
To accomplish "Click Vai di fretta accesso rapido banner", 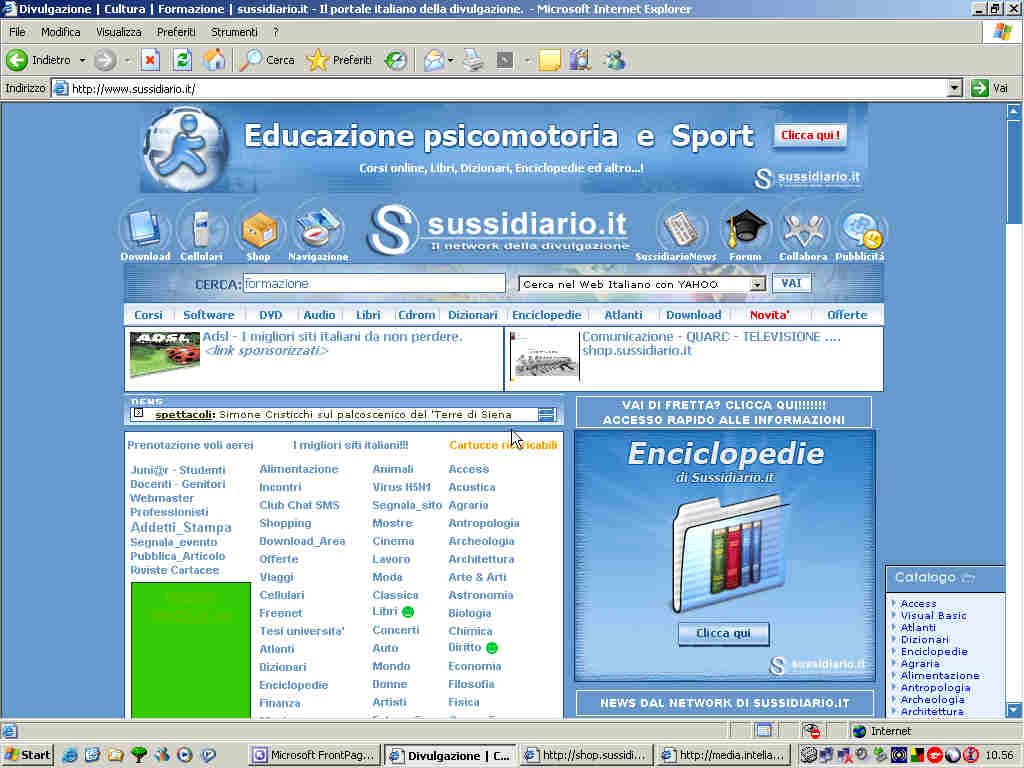I will (724, 412).
